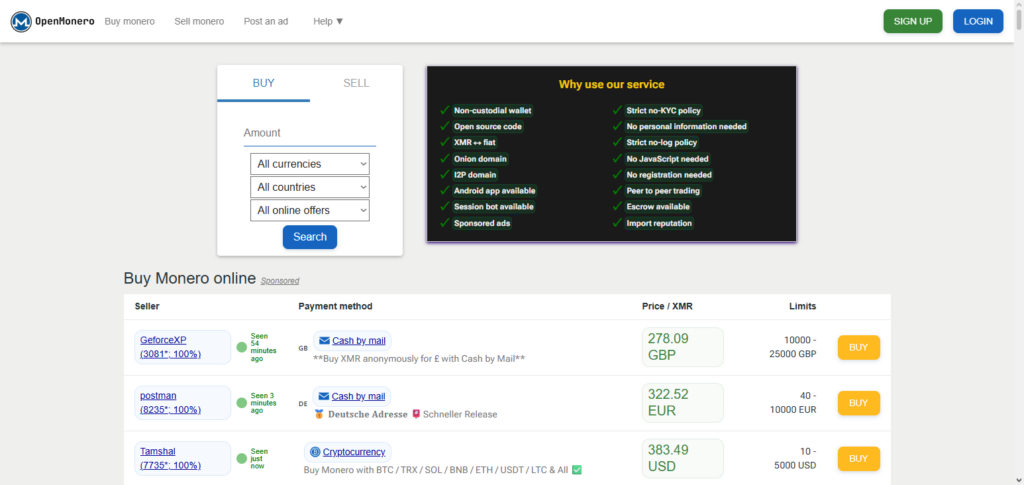Click the envelope icon in GeforceXP row
This screenshot has height=485, width=1024.
point(325,341)
